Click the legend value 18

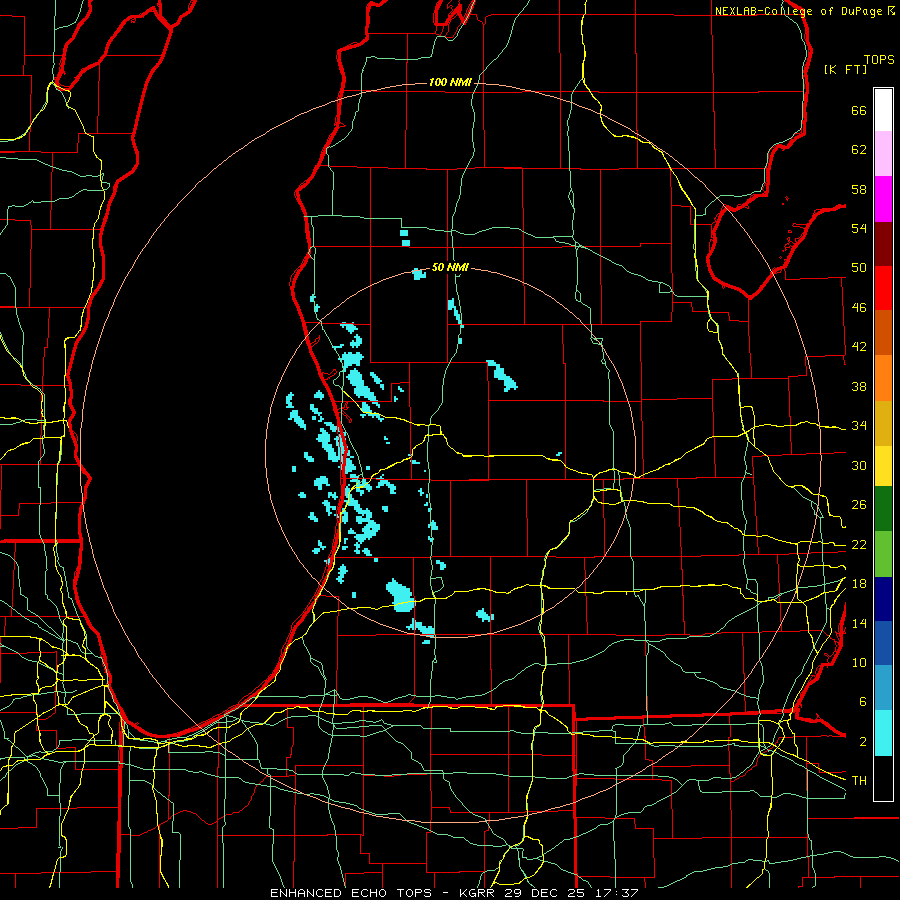[x=859, y=584]
